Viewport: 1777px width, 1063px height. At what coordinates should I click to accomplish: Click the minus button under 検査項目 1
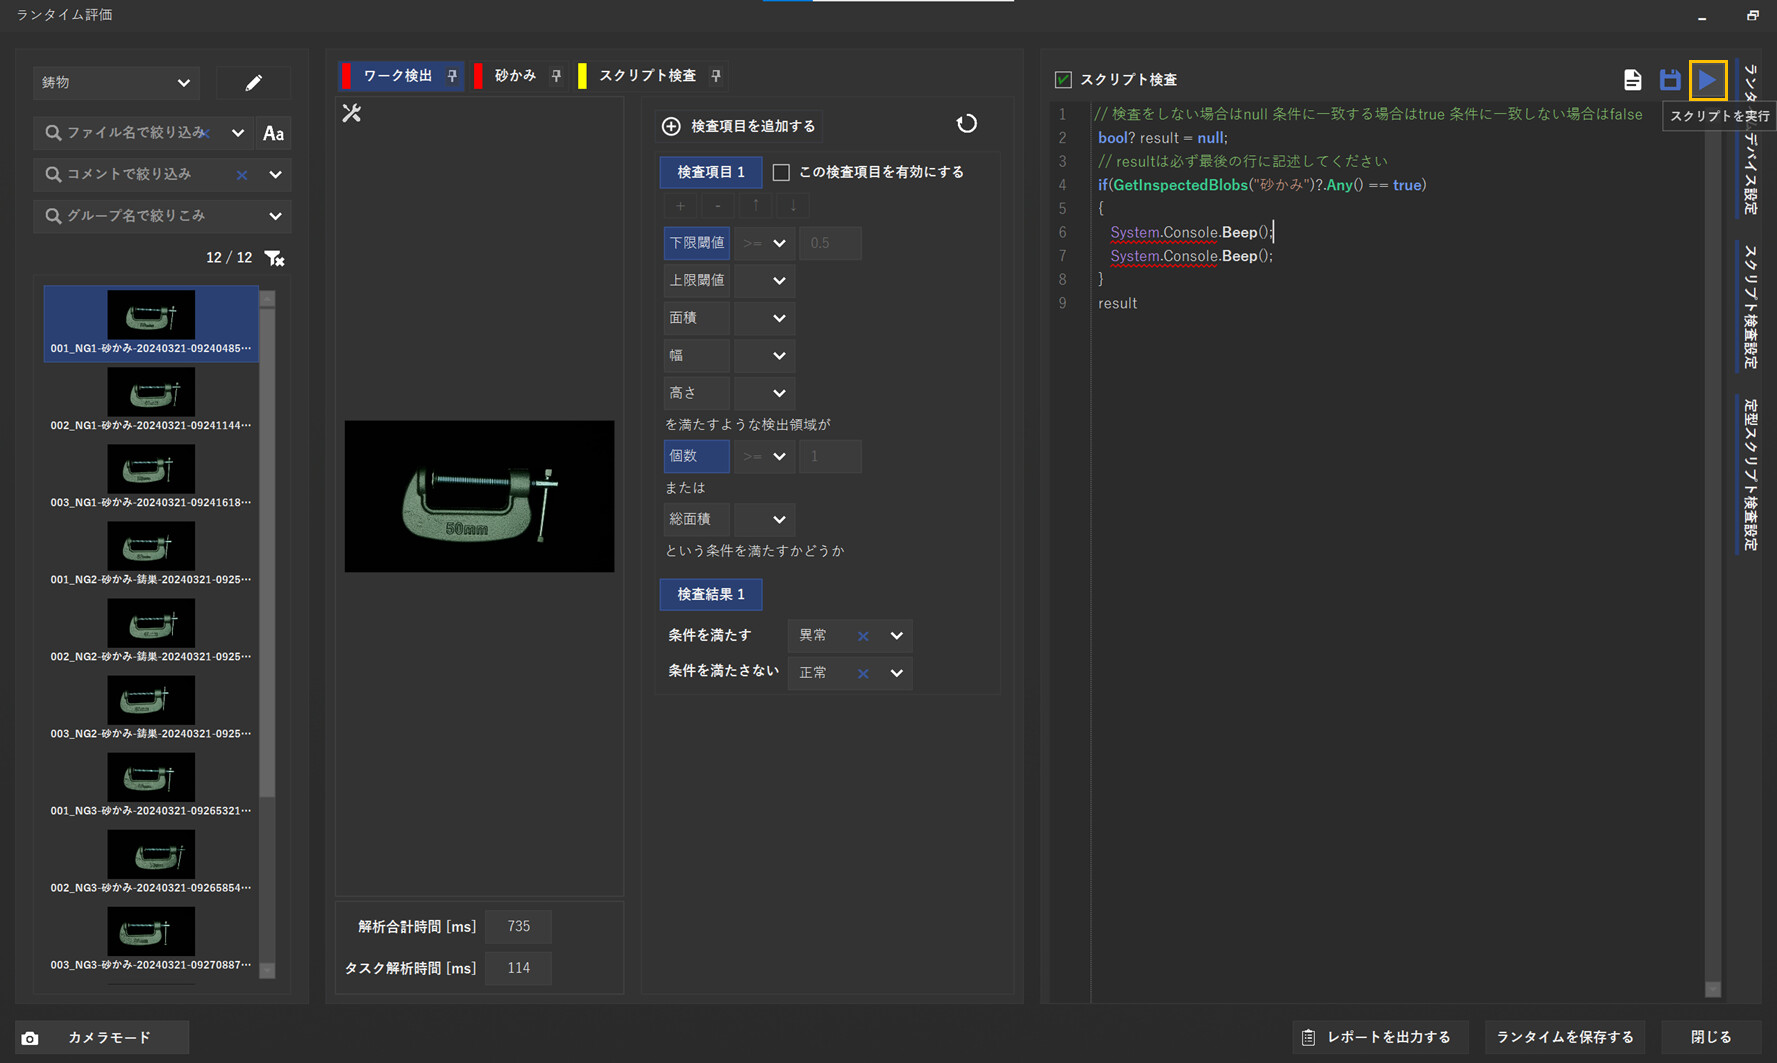coord(717,206)
